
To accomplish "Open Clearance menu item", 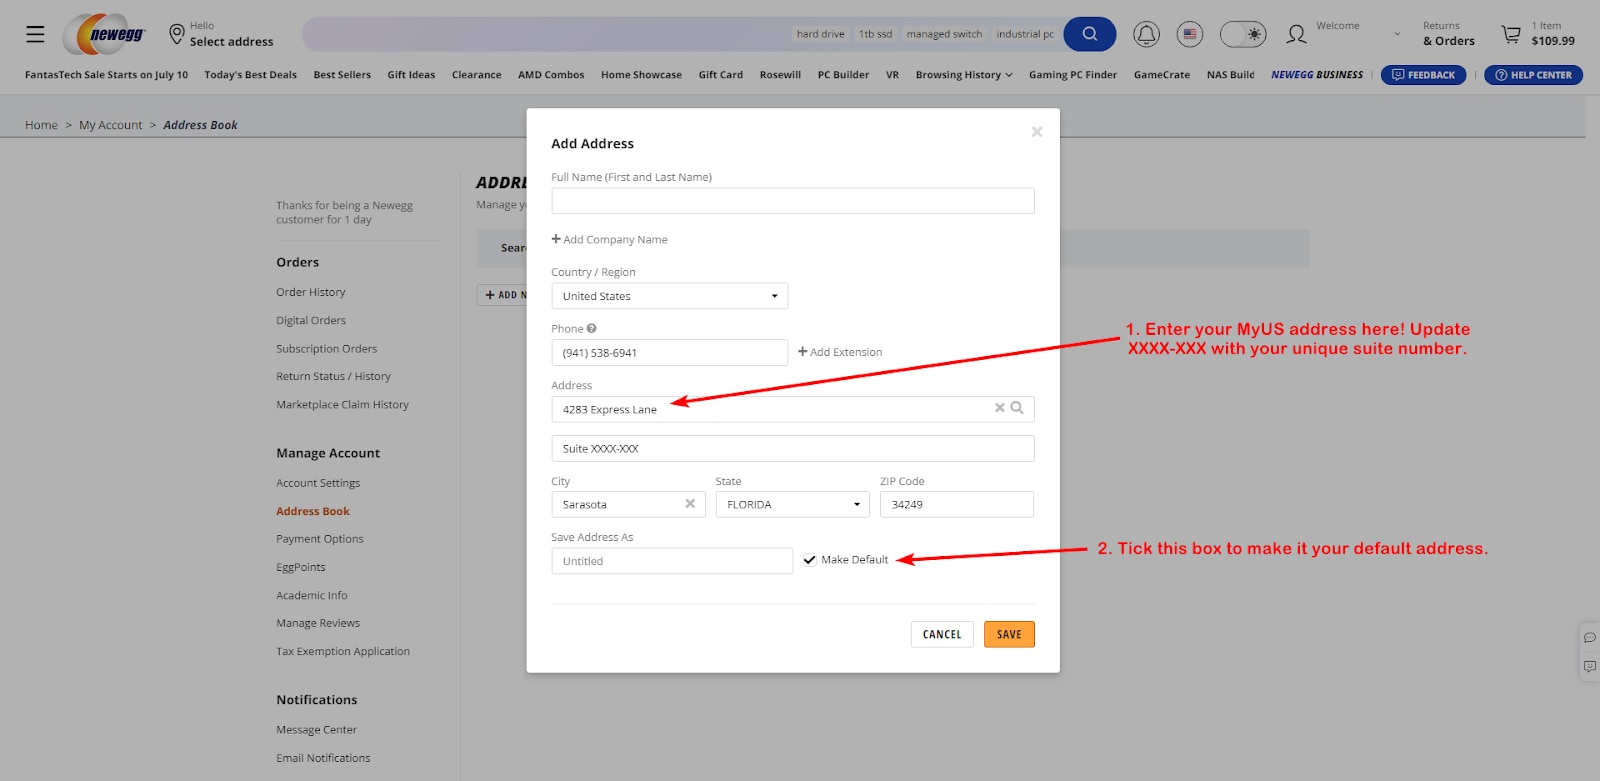I will pos(477,75).
